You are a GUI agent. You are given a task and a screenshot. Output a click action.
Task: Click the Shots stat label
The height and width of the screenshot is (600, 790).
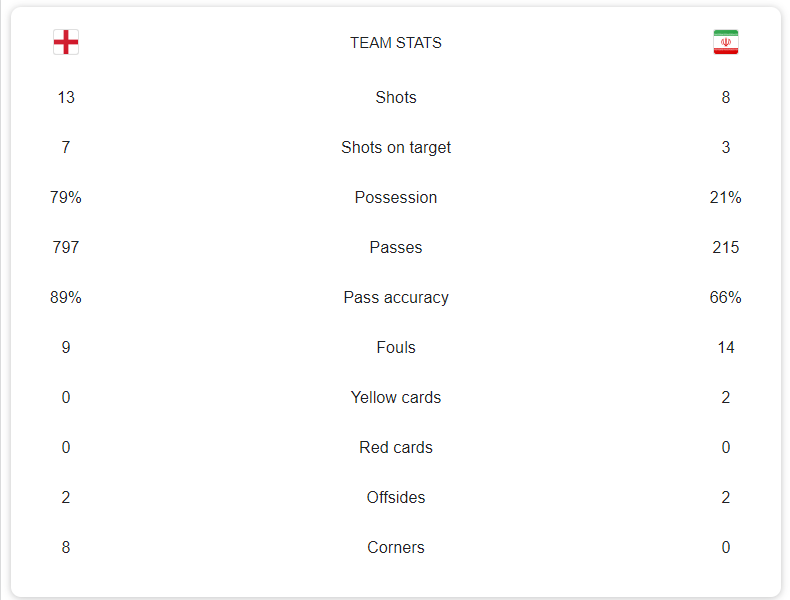pos(396,97)
